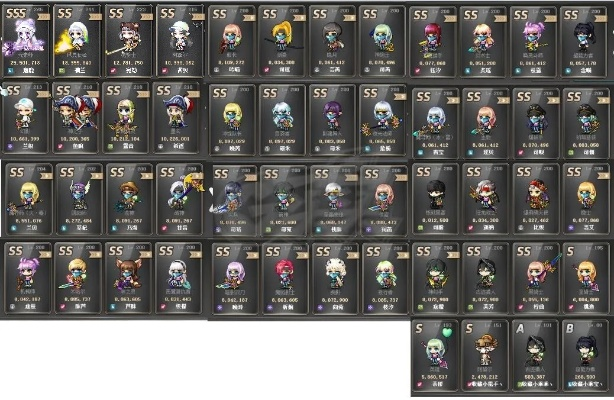This screenshot has height=400, width=614.
Task: Pick the S-rank card with green heart balloon
Action: 435,355
